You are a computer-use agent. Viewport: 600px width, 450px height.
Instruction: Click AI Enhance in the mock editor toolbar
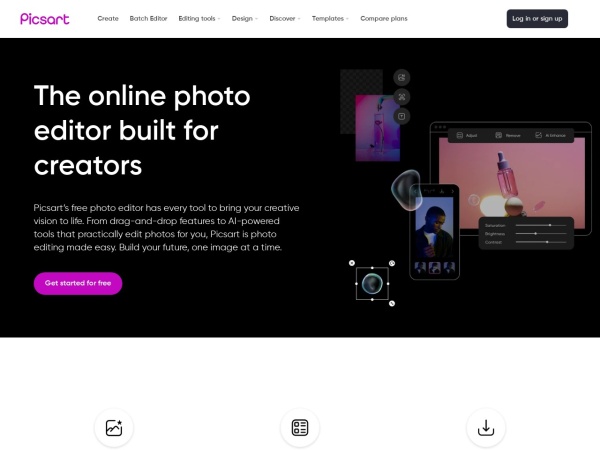point(550,135)
